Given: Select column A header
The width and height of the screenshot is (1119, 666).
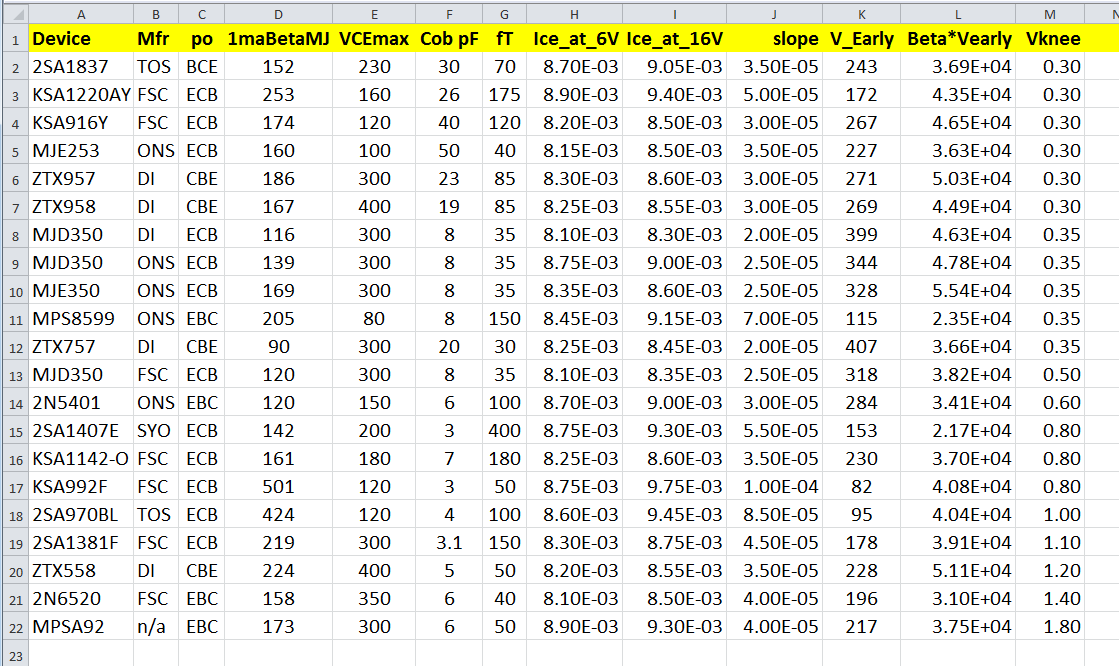Looking at the screenshot, I should pos(81,14).
